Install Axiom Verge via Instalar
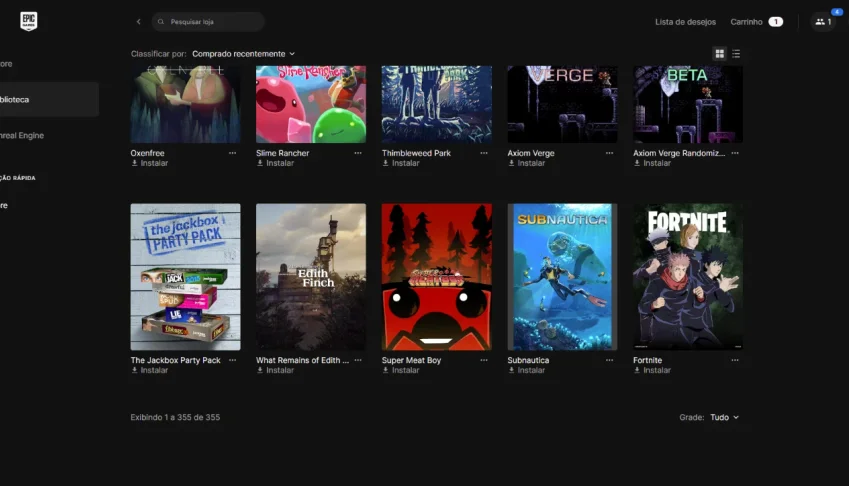The width and height of the screenshot is (849, 486). click(526, 163)
